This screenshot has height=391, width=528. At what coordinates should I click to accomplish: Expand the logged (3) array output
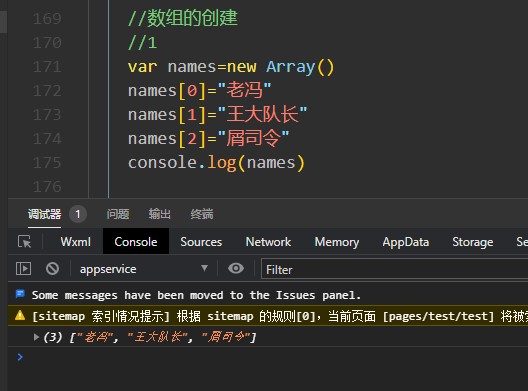pos(36,336)
